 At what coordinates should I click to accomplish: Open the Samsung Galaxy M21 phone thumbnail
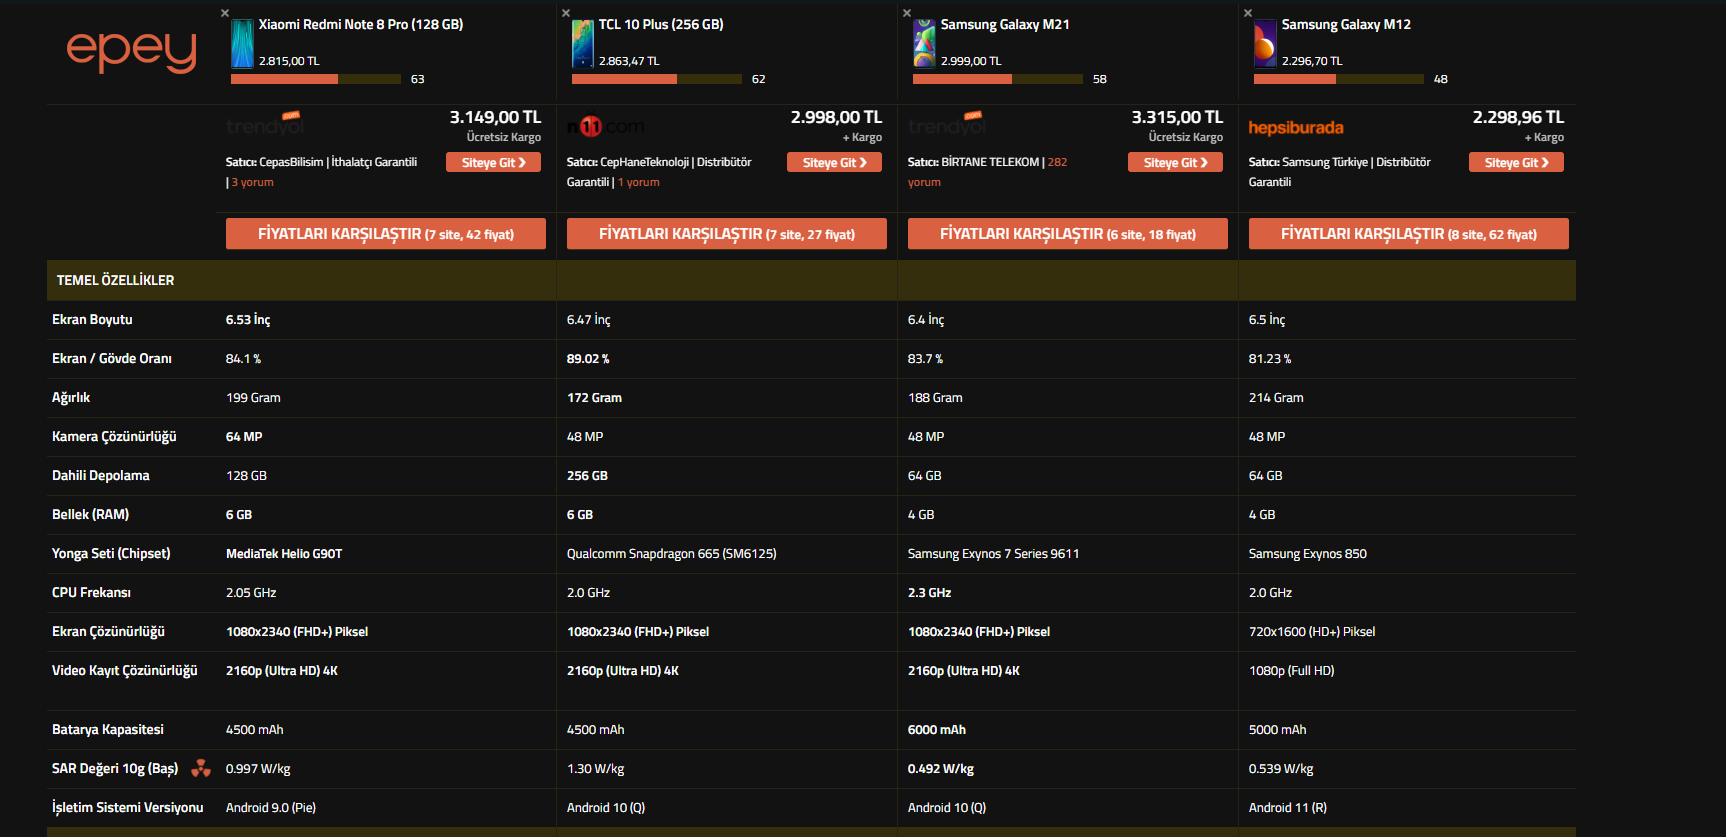click(924, 43)
